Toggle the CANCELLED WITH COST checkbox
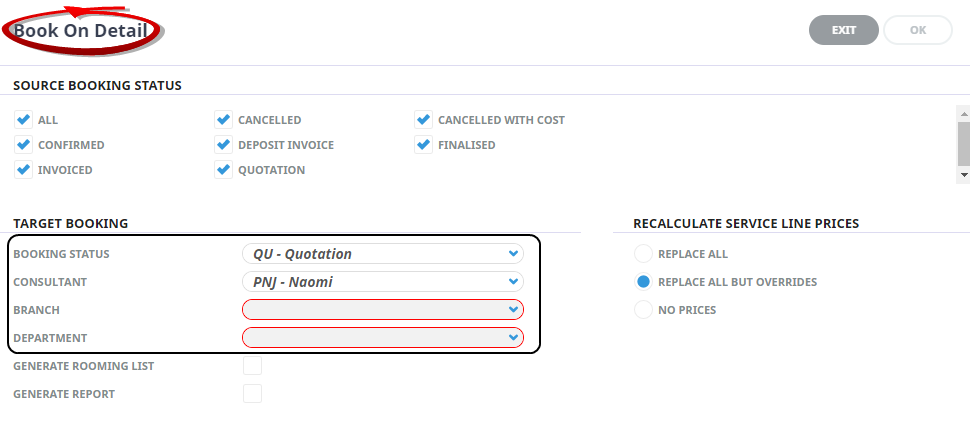This screenshot has width=970, height=429. coord(423,120)
